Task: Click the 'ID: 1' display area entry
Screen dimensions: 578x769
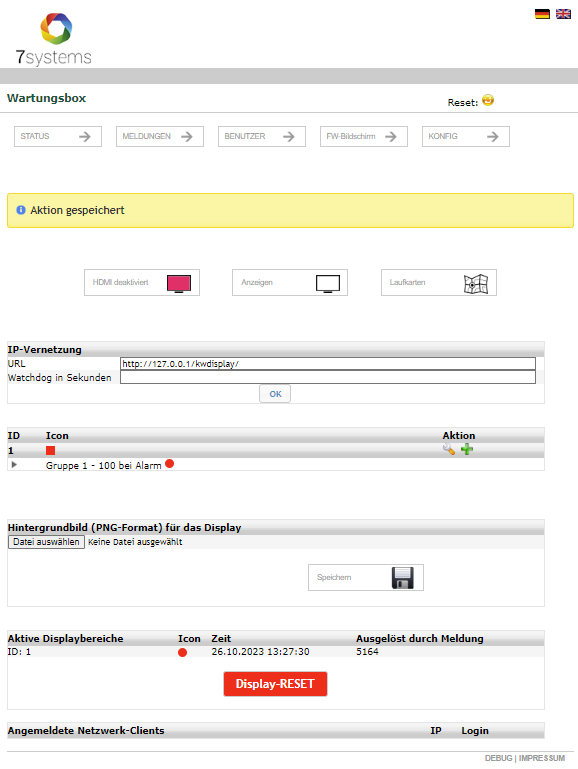Action: (x=19, y=652)
